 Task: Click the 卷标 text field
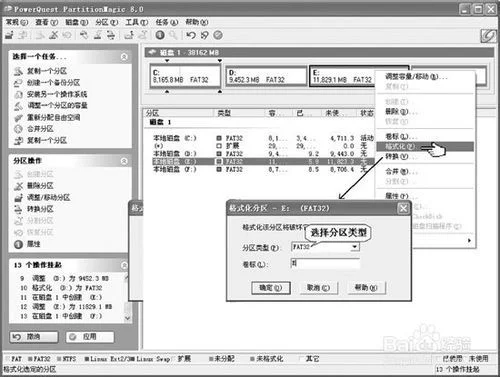pyautogui.click(x=325, y=263)
